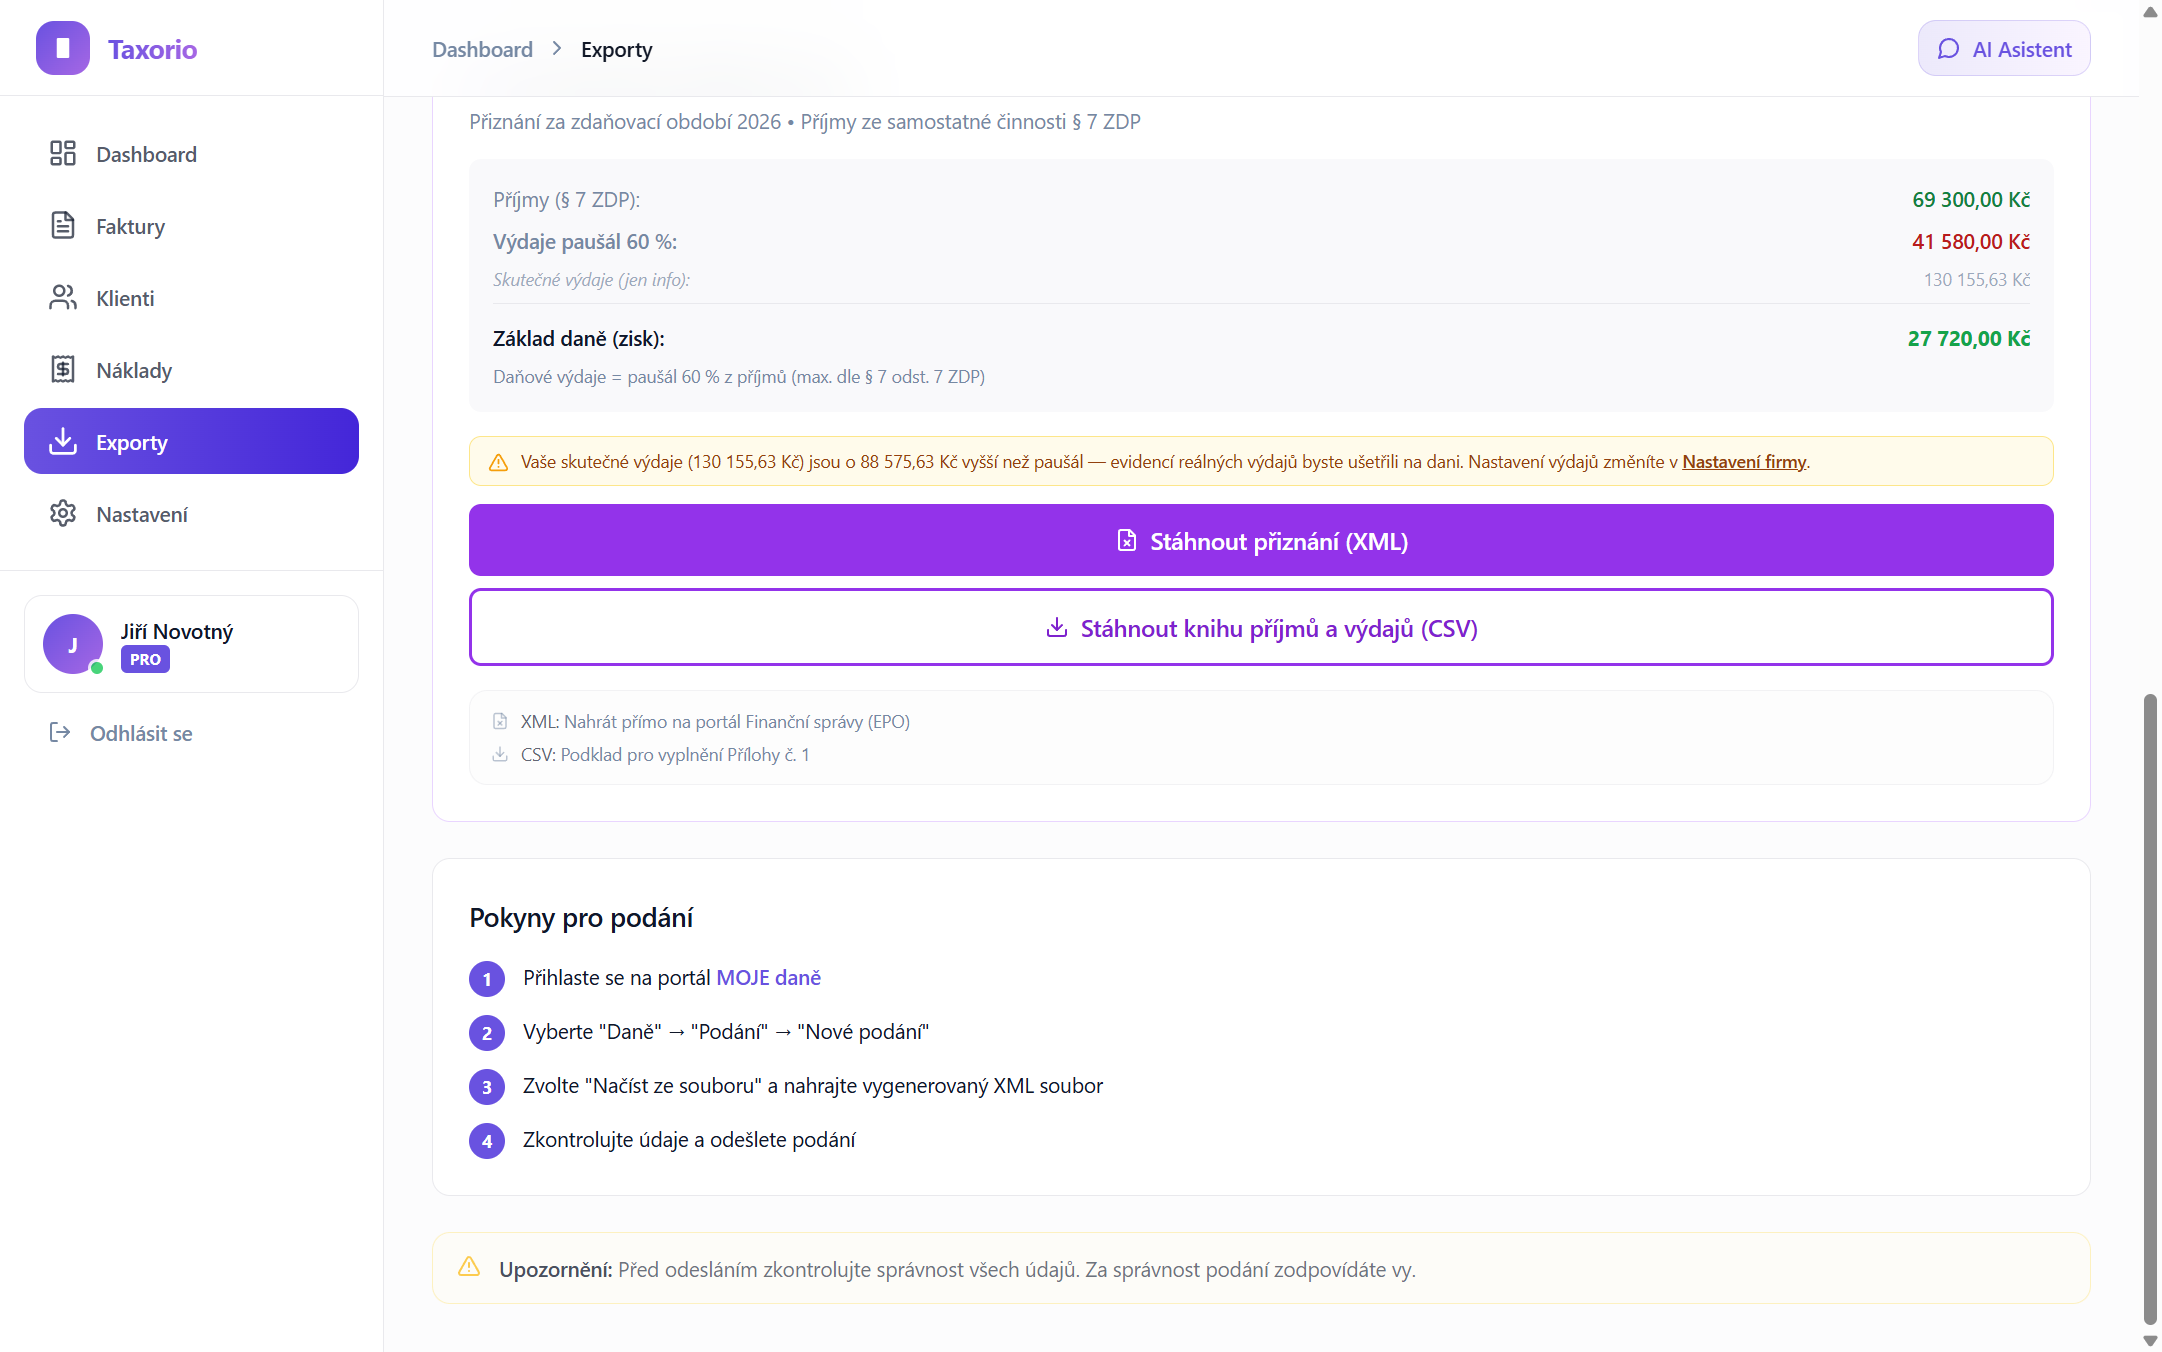Open Náklady via the receipt icon
This screenshot has height=1352, width=2162.
63,369
